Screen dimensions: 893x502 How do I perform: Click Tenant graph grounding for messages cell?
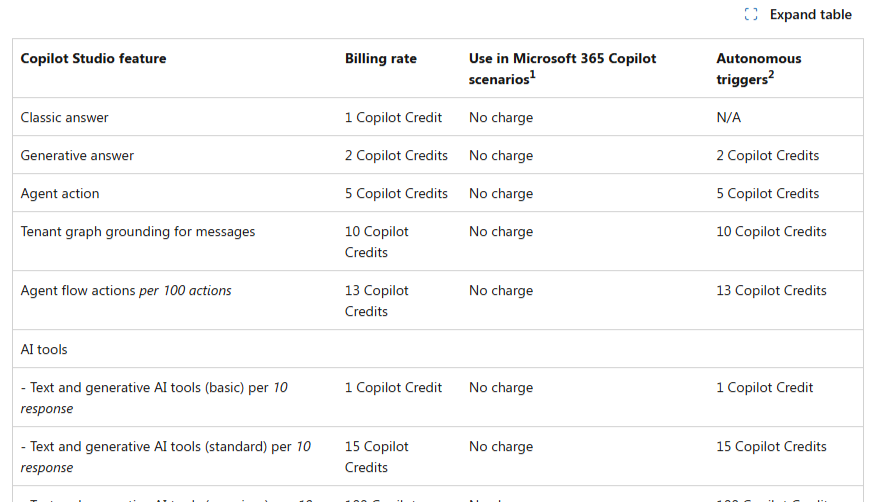click(138, 232)
